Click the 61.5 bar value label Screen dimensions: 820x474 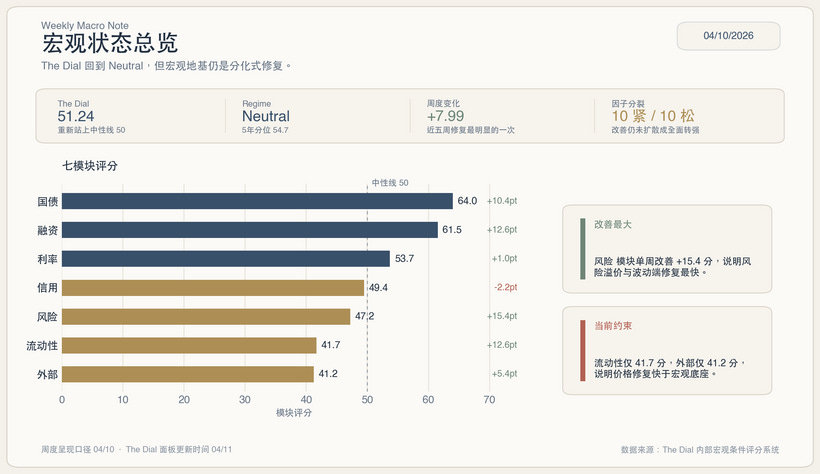coord(452,230)
